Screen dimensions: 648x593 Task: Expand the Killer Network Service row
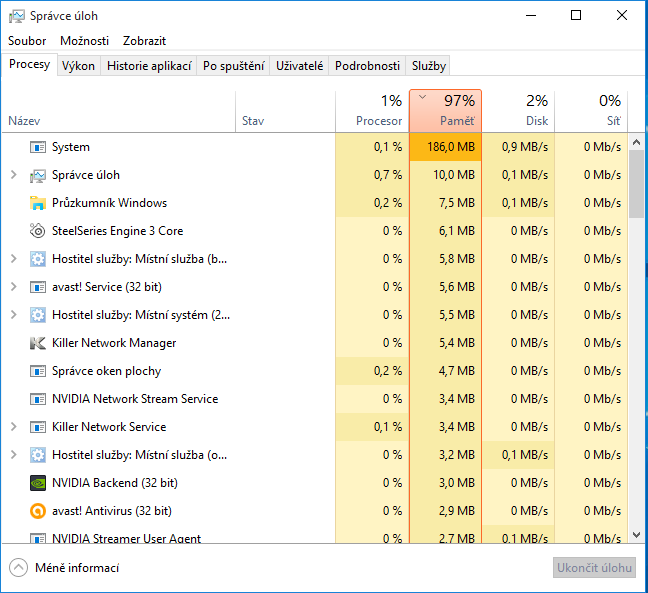(13, 427)
